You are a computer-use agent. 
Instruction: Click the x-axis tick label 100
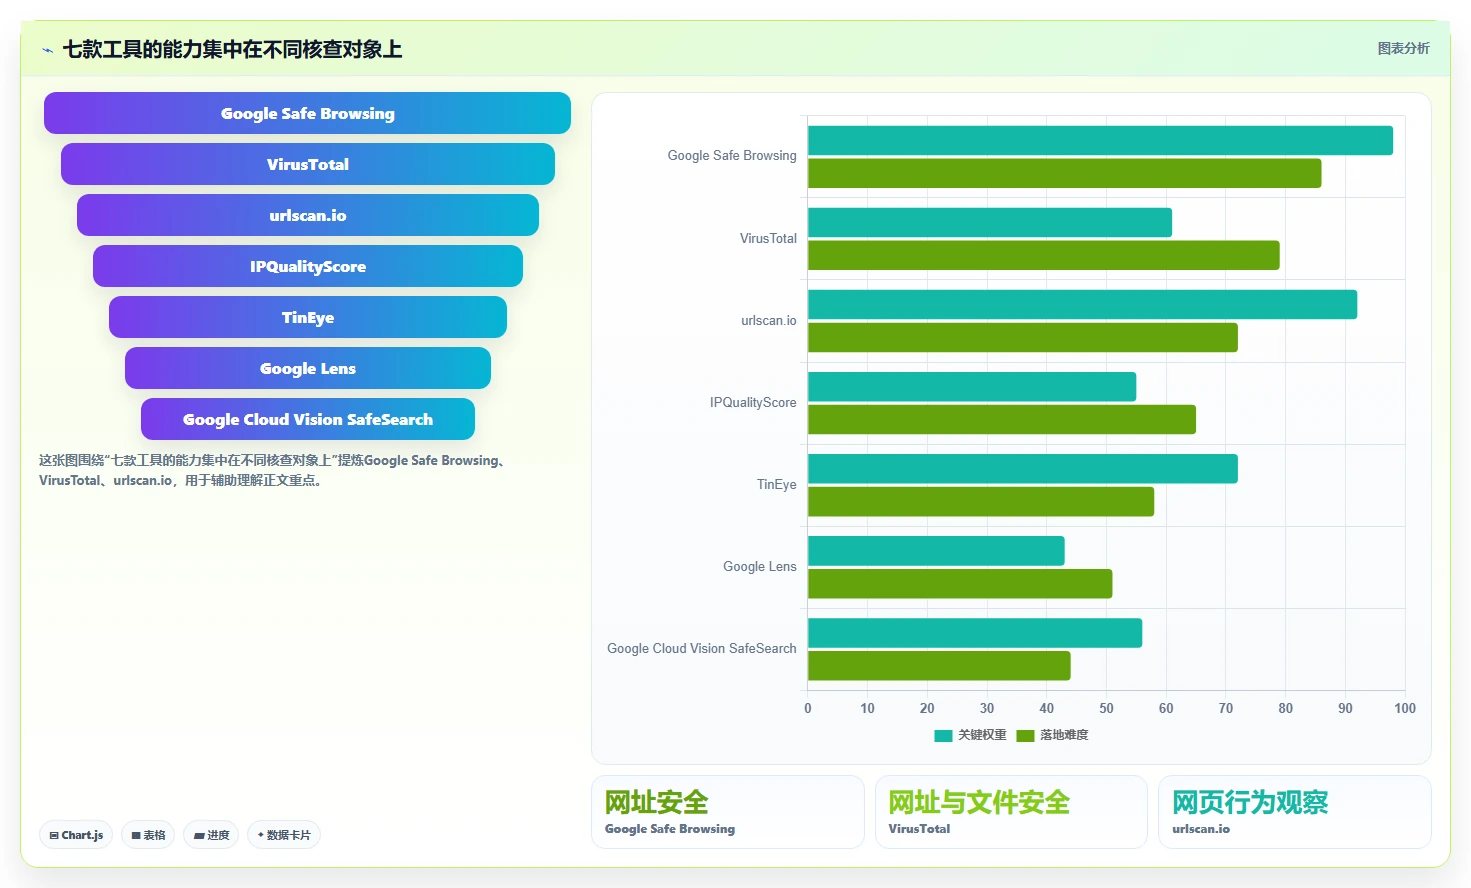click(1405, 708)
